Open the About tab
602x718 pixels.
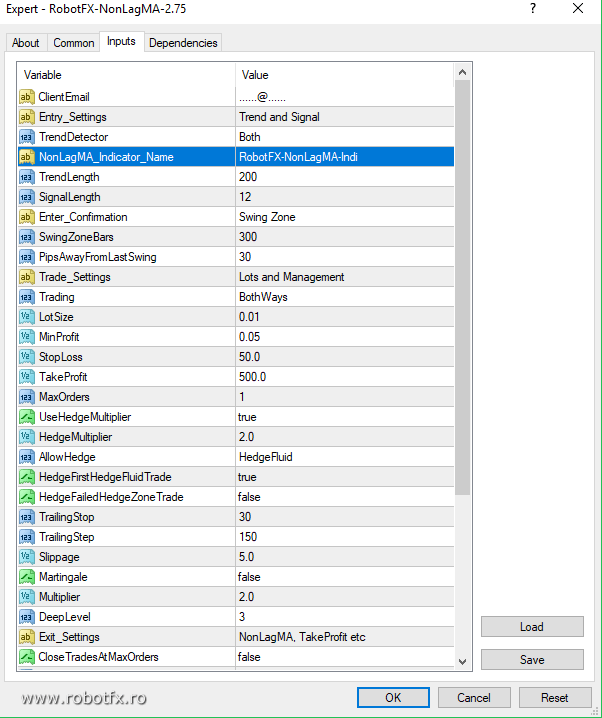26,43
